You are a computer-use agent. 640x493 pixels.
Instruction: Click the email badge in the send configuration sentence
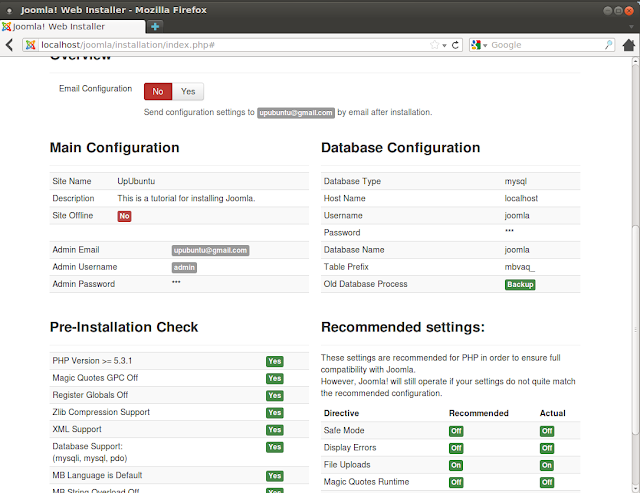(296, 113)
